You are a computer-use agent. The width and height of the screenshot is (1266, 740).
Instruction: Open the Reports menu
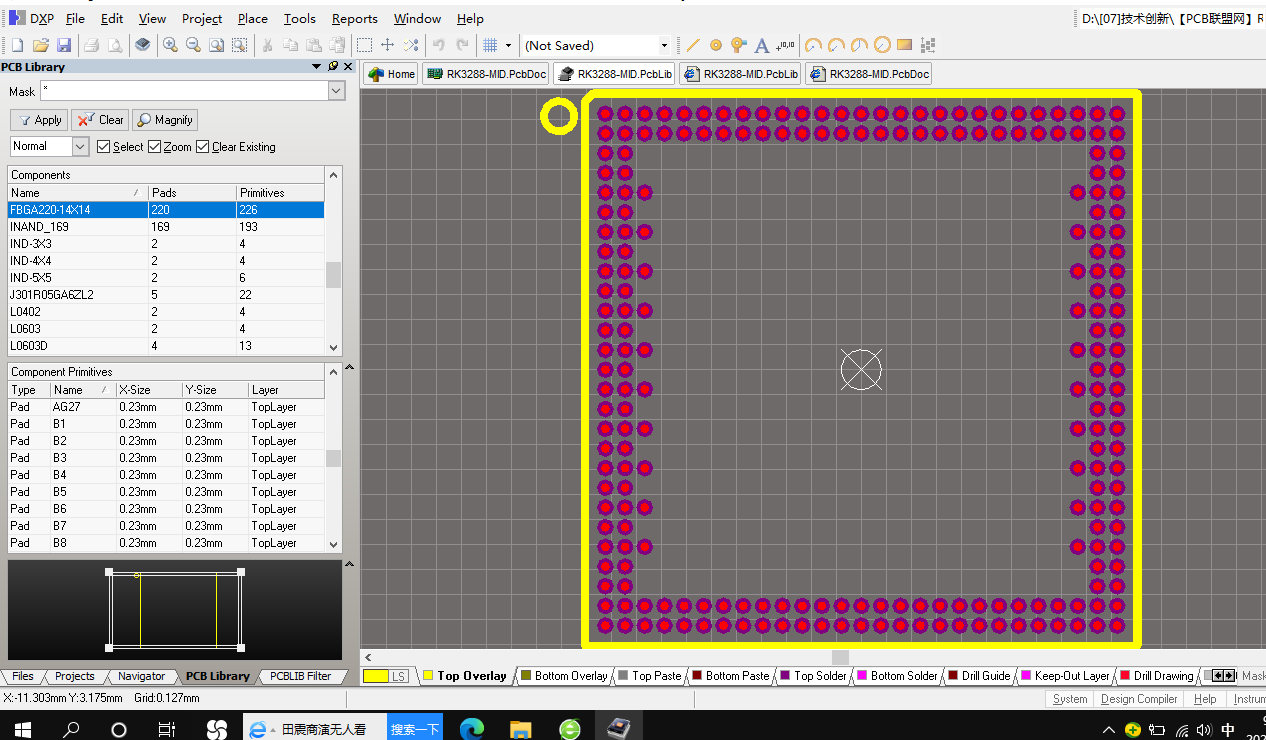355,18
